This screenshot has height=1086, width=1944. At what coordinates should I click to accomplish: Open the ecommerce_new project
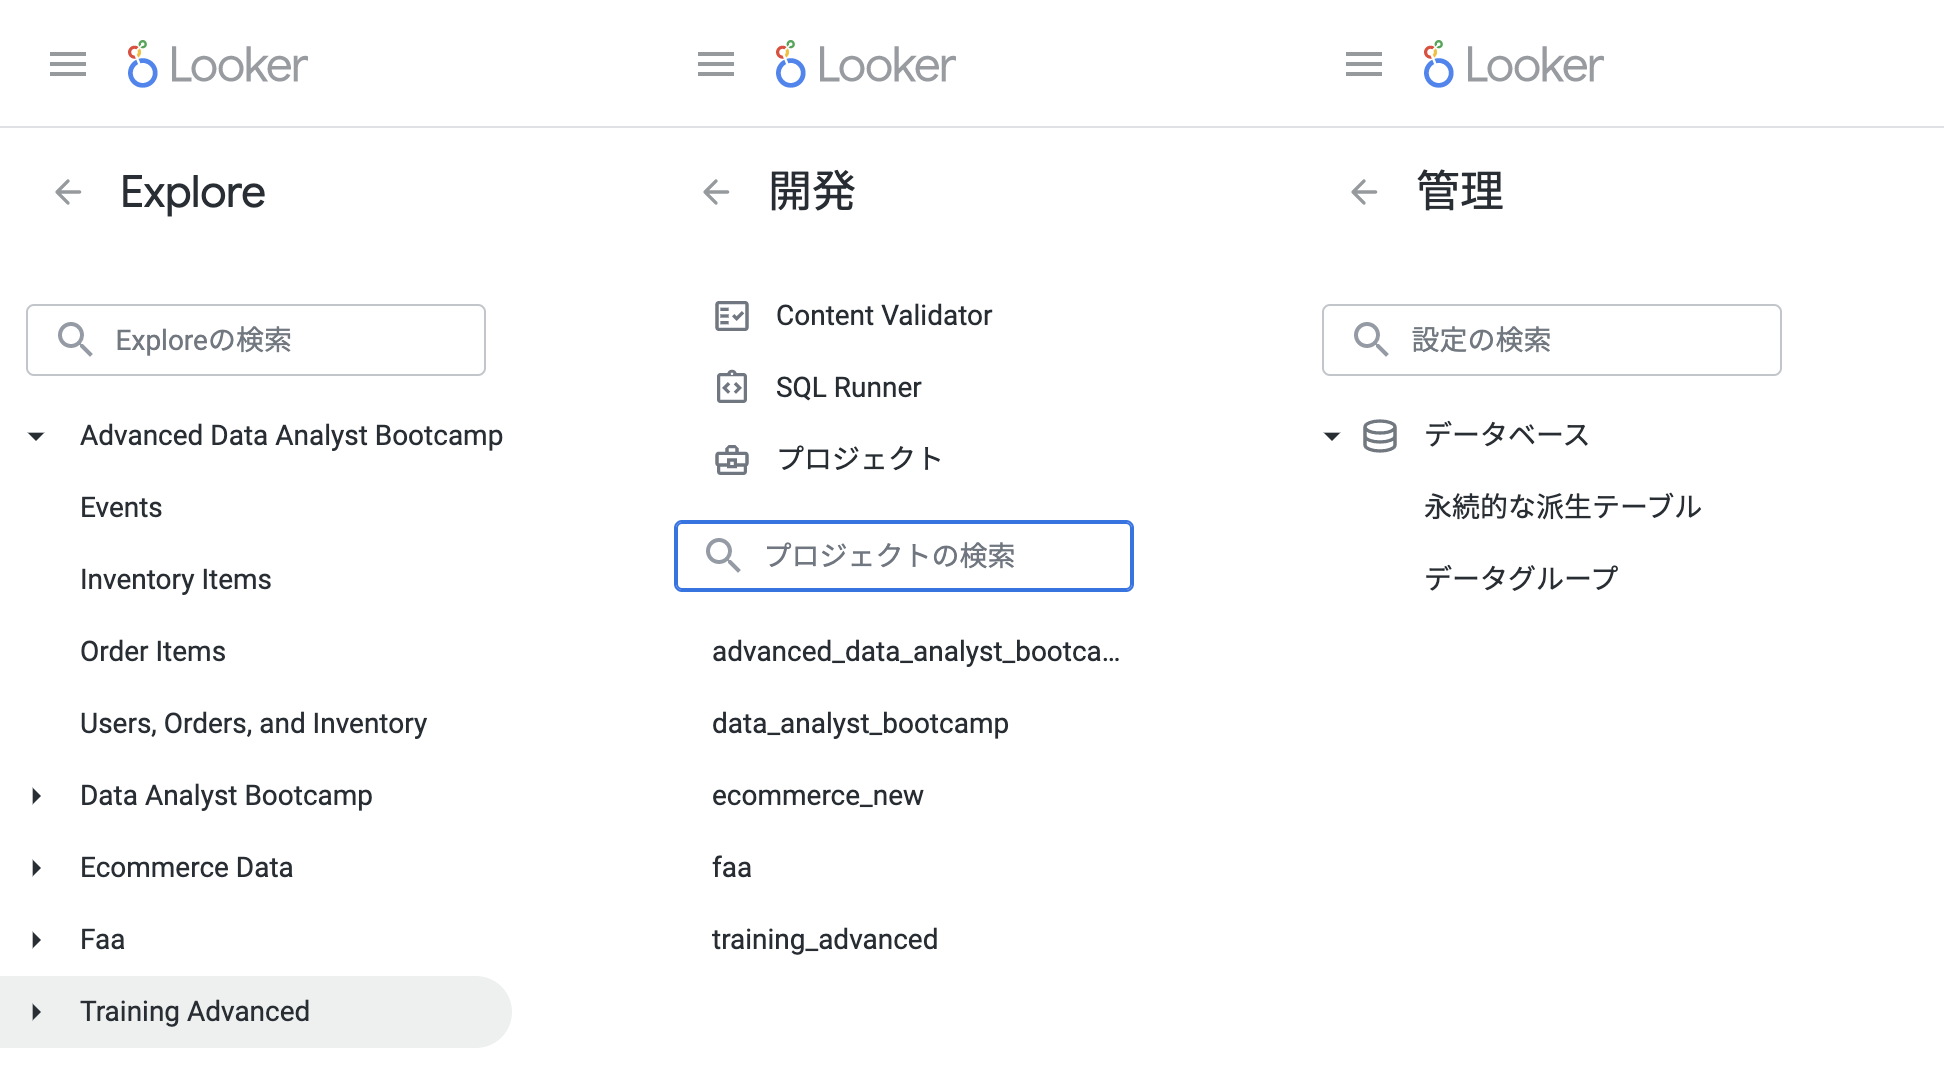click(x=817, y=795)
